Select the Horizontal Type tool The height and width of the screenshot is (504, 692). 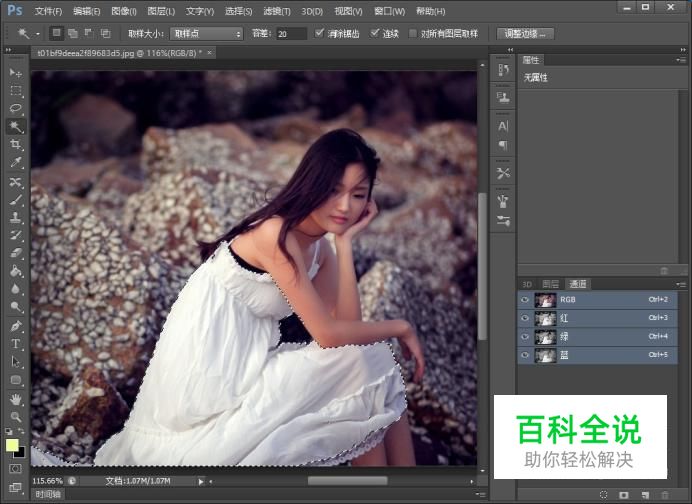tap(16, 343)
